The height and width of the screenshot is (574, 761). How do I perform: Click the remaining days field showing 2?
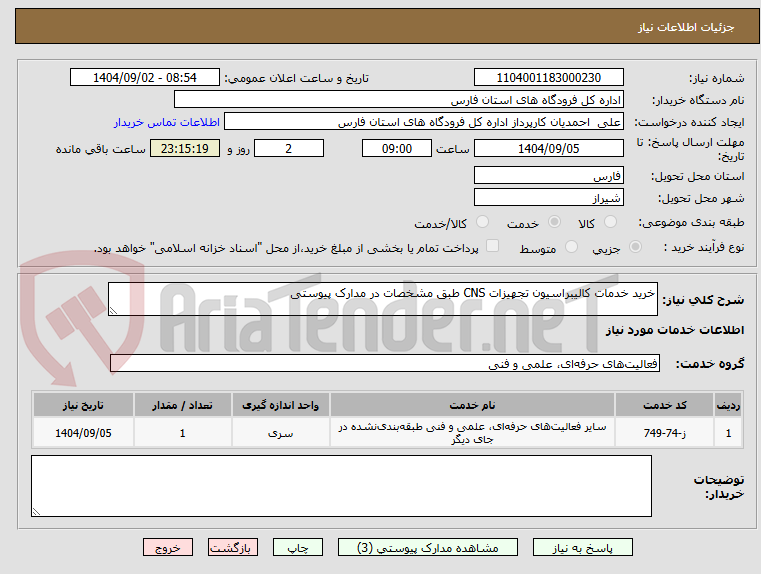289,148
